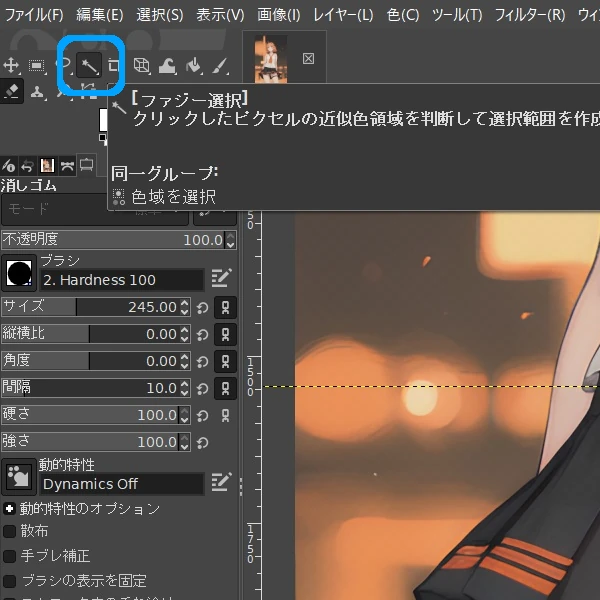
Task: Enable the 散布 checkbox
Action: point(9,531)
